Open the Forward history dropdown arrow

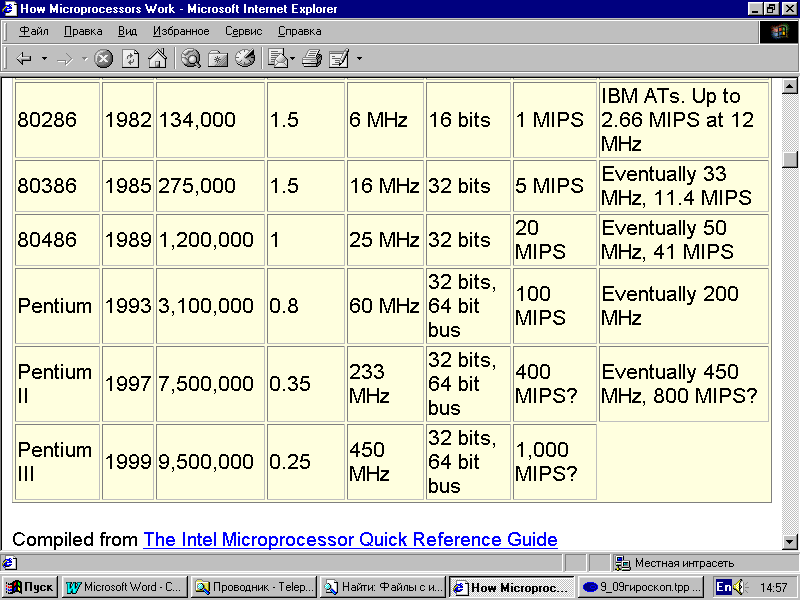click(x=85, y=59)
